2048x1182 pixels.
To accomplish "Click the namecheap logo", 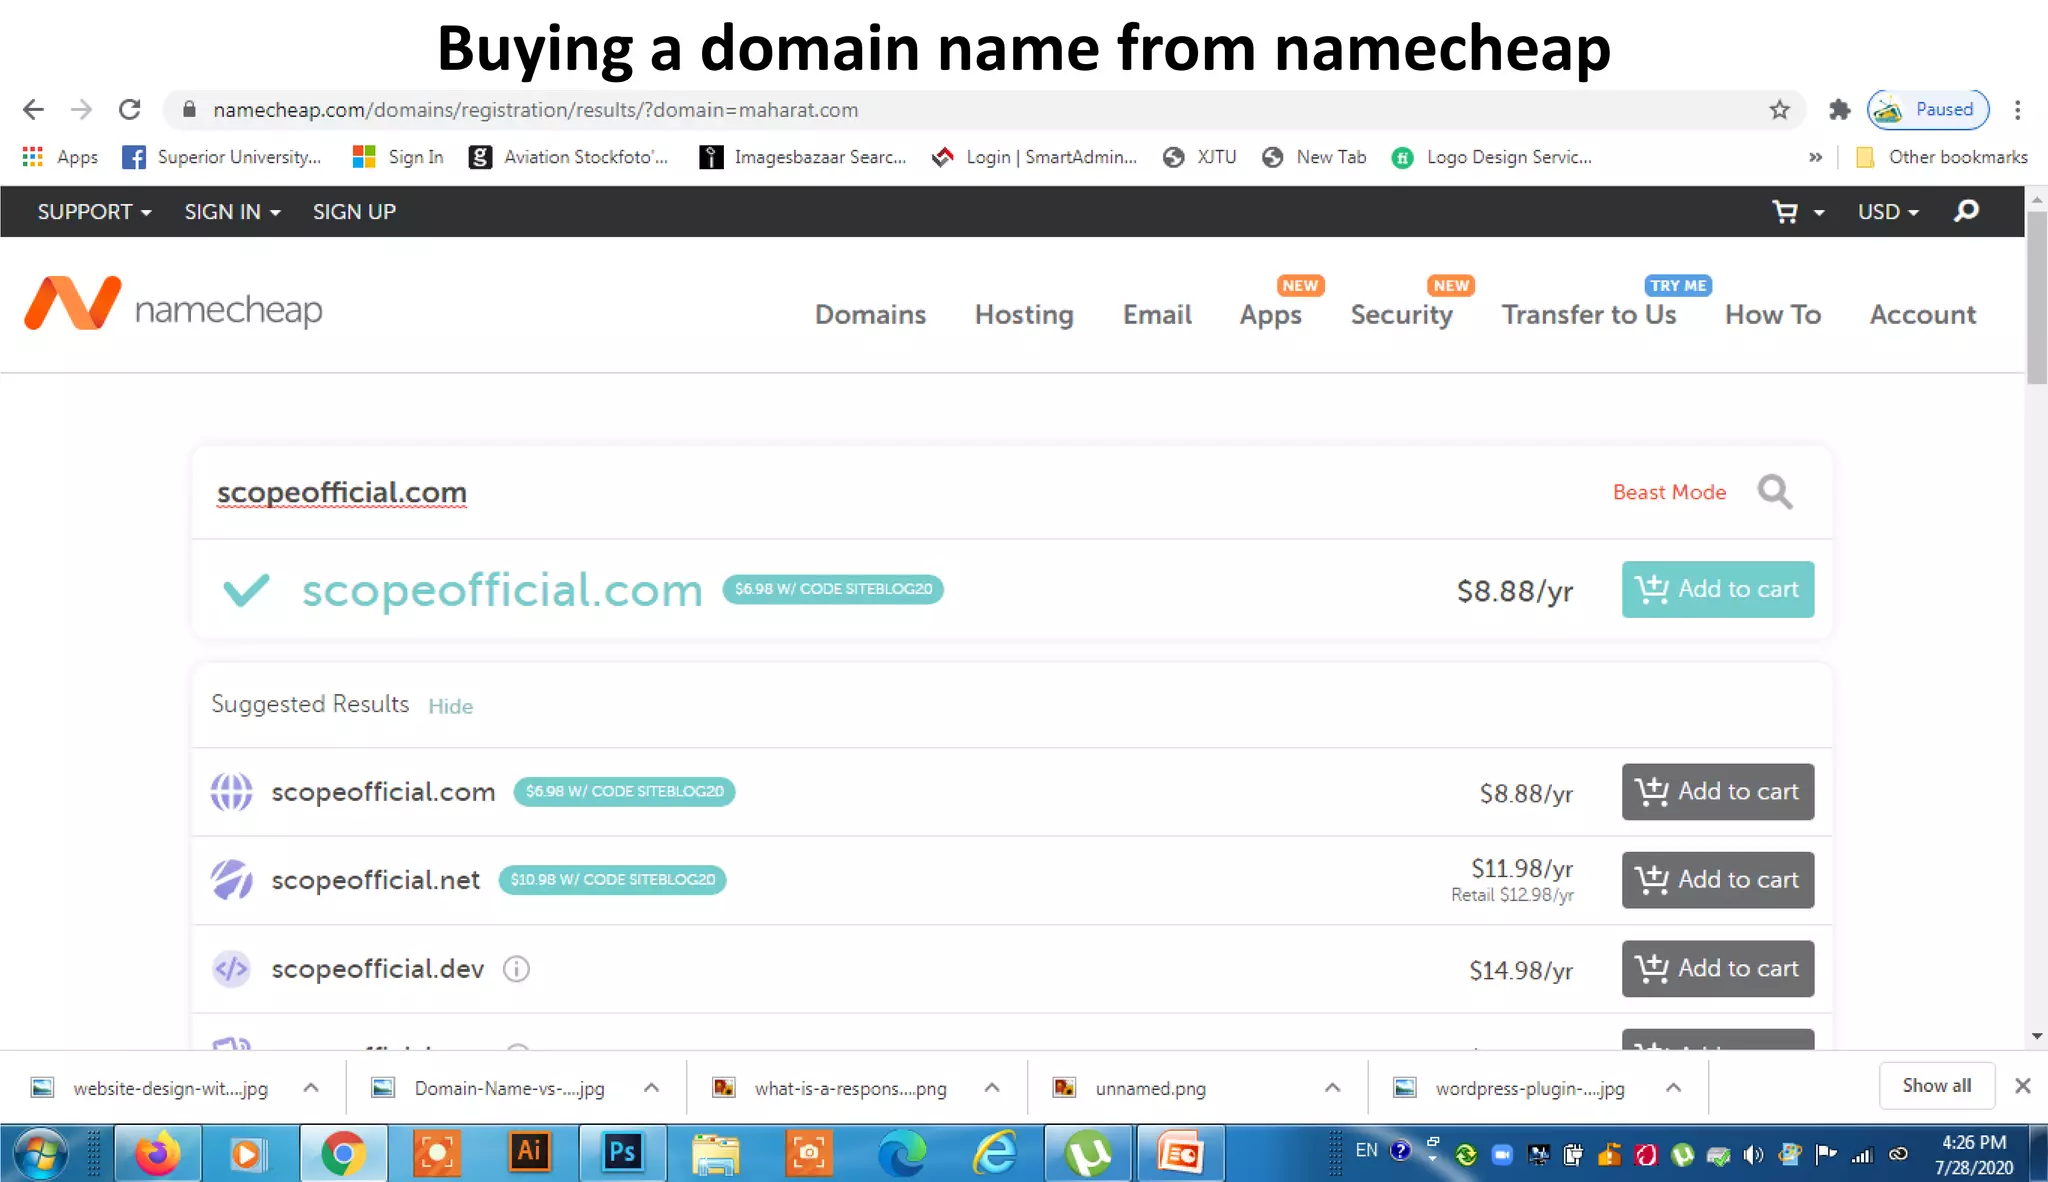I will point(173,305).
